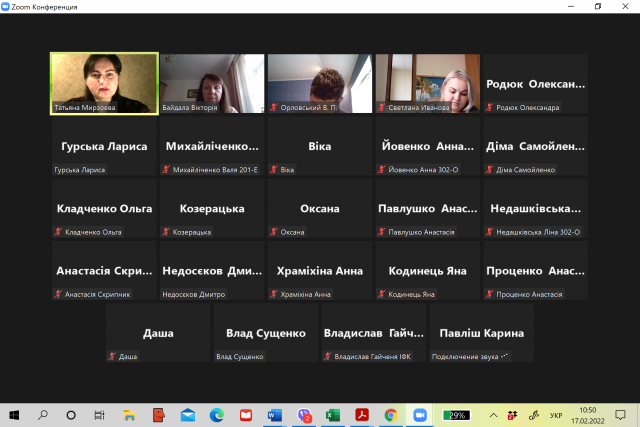The height and width of the screenshot is (427, 640).
Task: Click muted mic icon beside Недашківська Ліна 302-О
Action: tap(489, 232)
